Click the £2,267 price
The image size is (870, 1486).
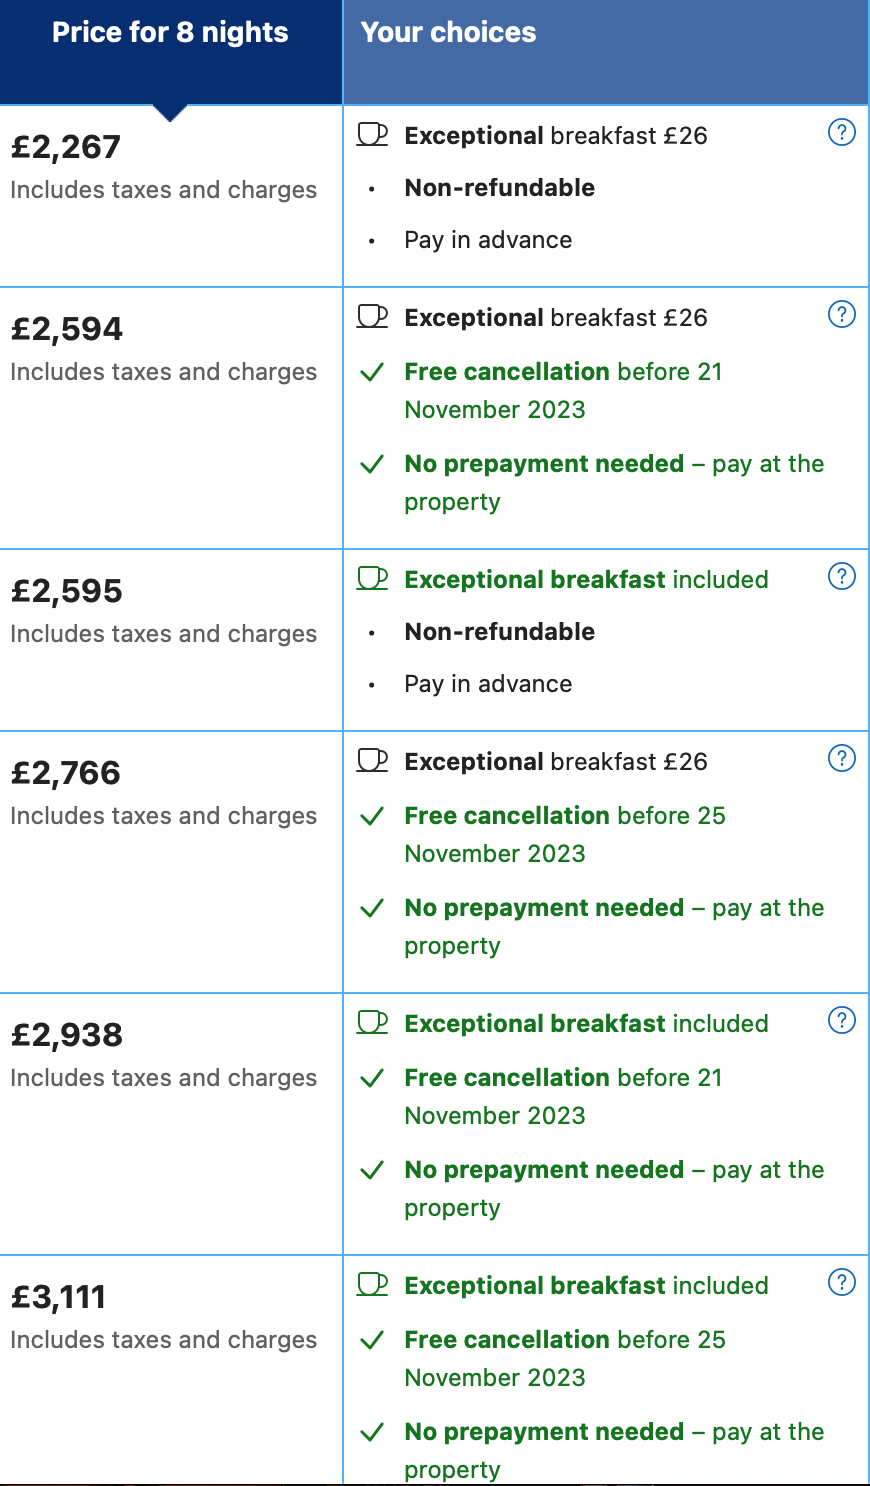click(x=66, y=147)
